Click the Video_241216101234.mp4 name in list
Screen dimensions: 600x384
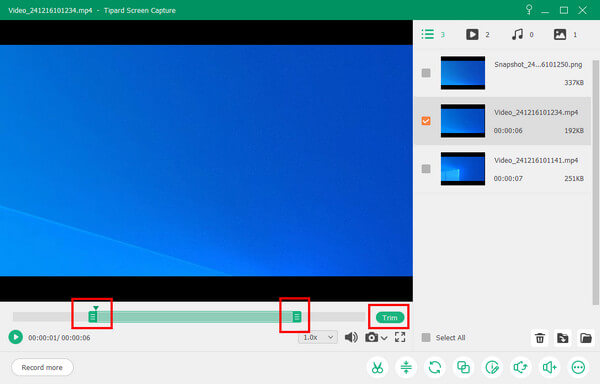[x=536, y=112]
